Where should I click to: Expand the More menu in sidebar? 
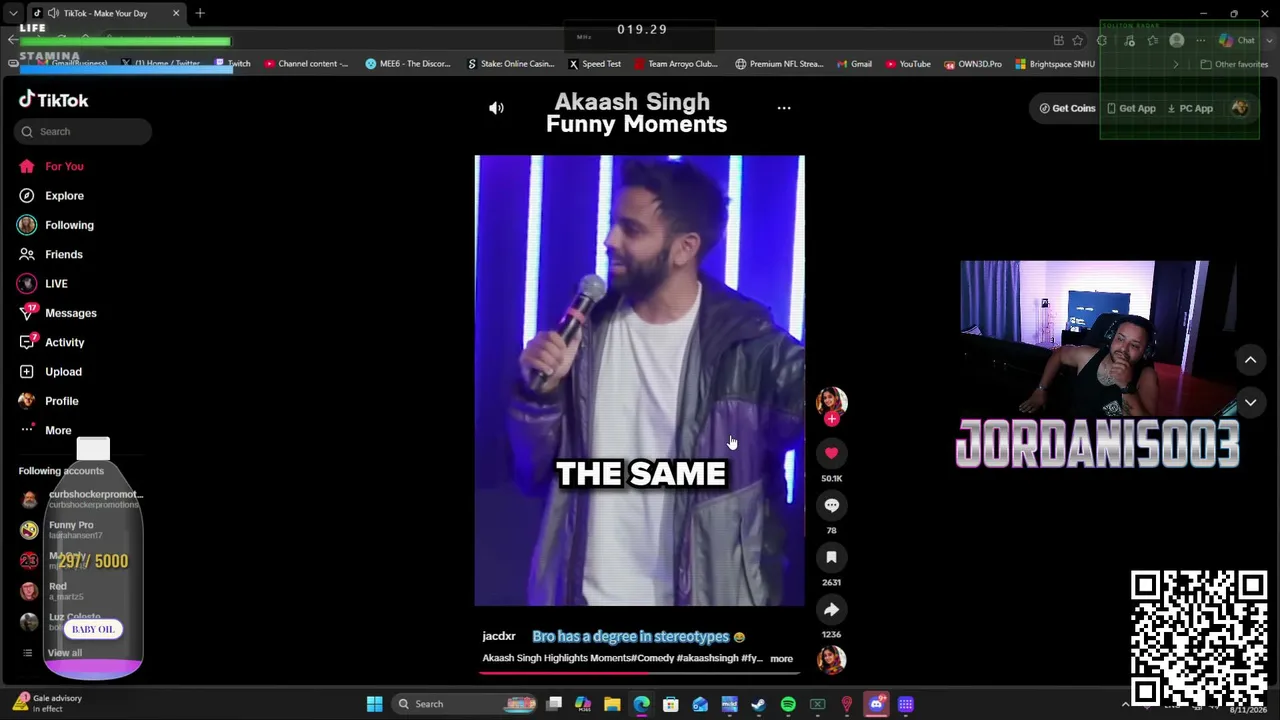pyautogui.click(x=46, y=430)
